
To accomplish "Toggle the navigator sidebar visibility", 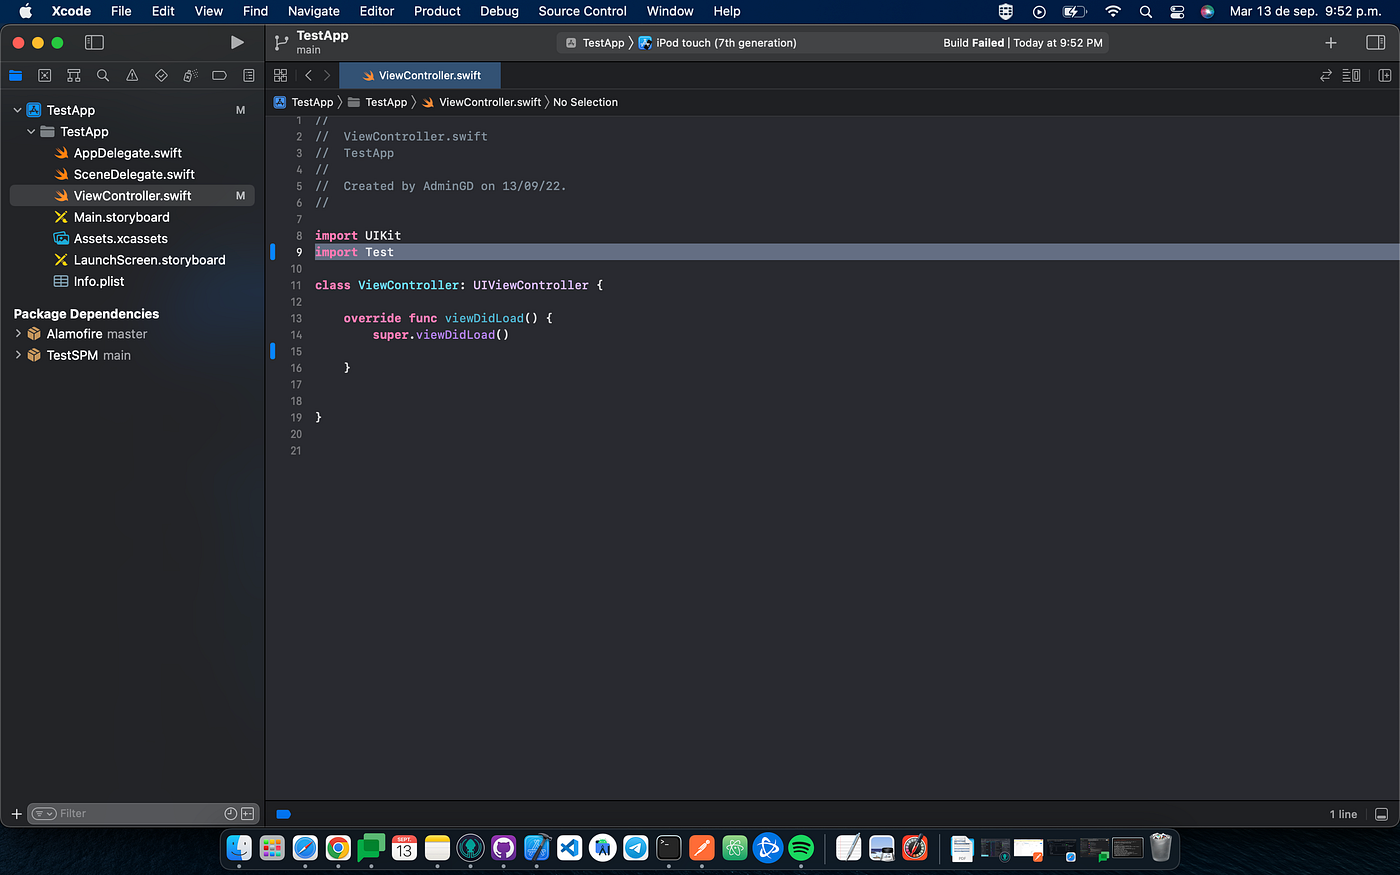I will [x=94, y=42].
